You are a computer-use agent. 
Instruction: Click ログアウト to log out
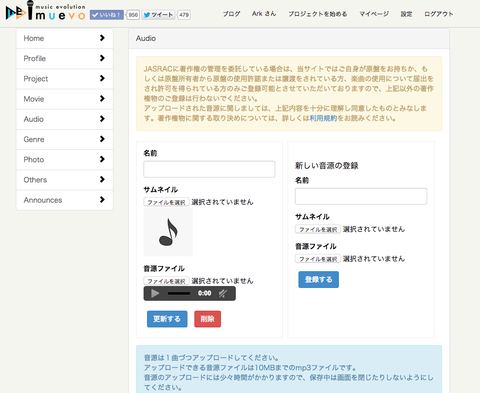point(439,14)
